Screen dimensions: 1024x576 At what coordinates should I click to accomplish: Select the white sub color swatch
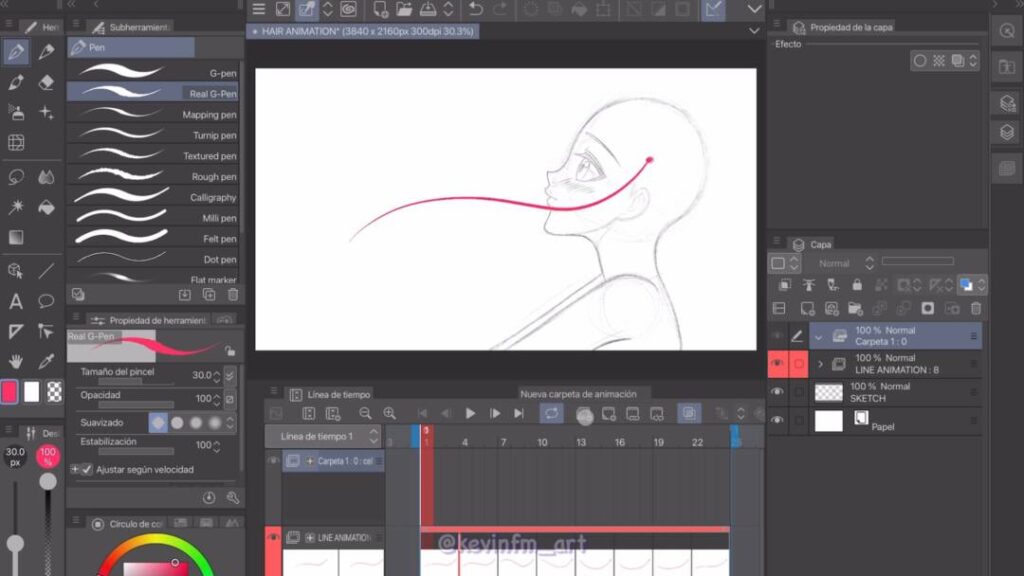point(31,392)
